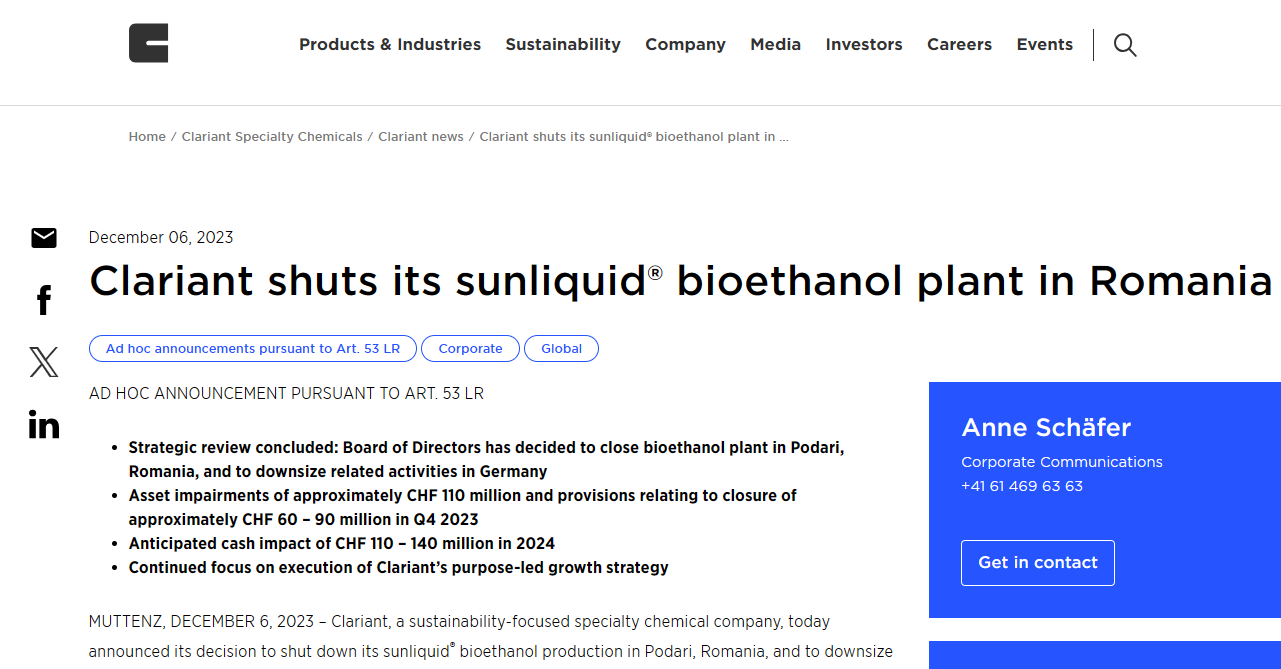Open the Careers menu item
The image size is (1281, 669).
point(959,45)
